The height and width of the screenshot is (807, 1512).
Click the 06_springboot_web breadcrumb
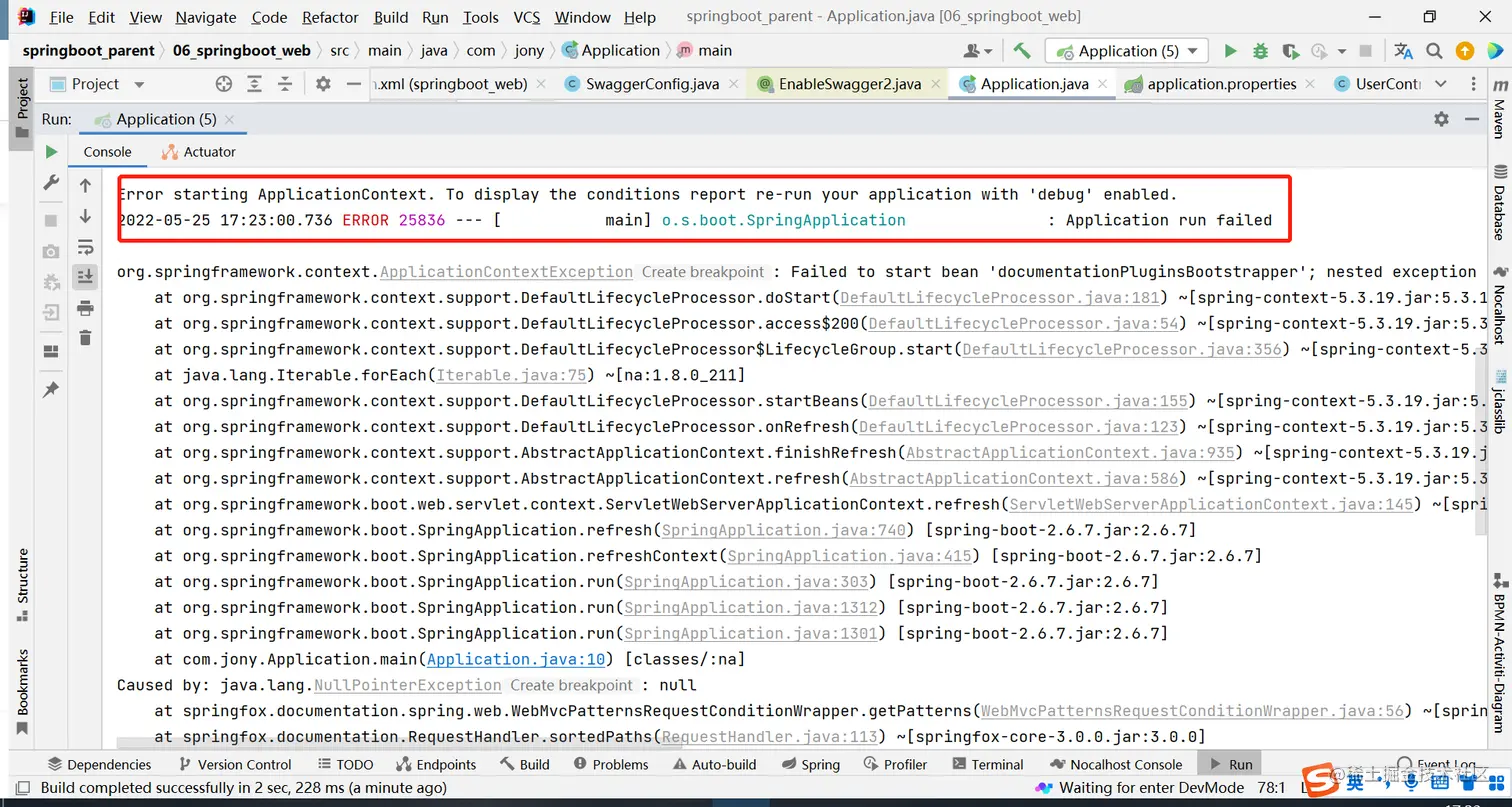241,50
